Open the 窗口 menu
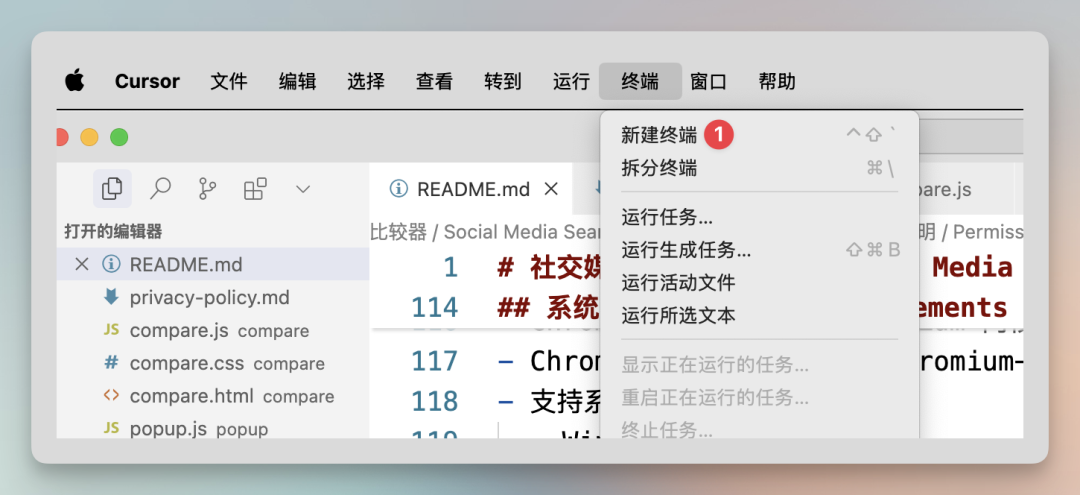The width and height of the screenshot is (1080, 495). 709,81
